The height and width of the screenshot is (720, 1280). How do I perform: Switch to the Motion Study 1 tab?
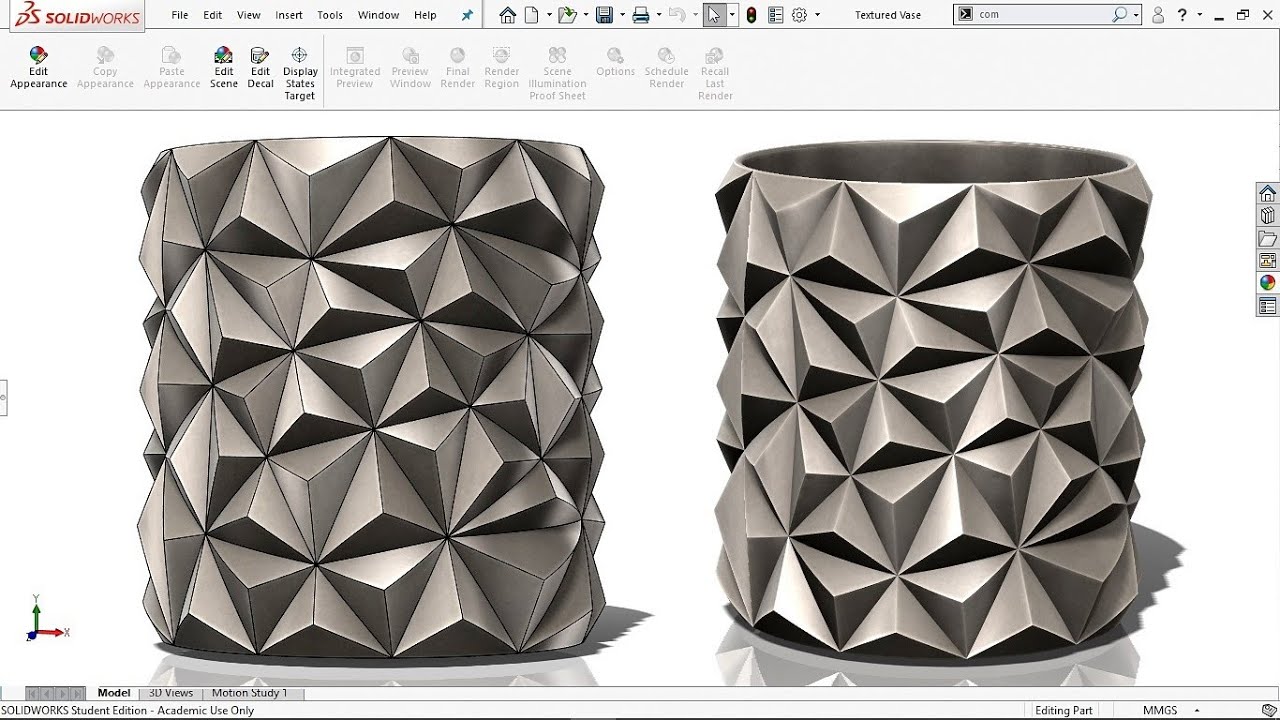[x=249, y=693]
